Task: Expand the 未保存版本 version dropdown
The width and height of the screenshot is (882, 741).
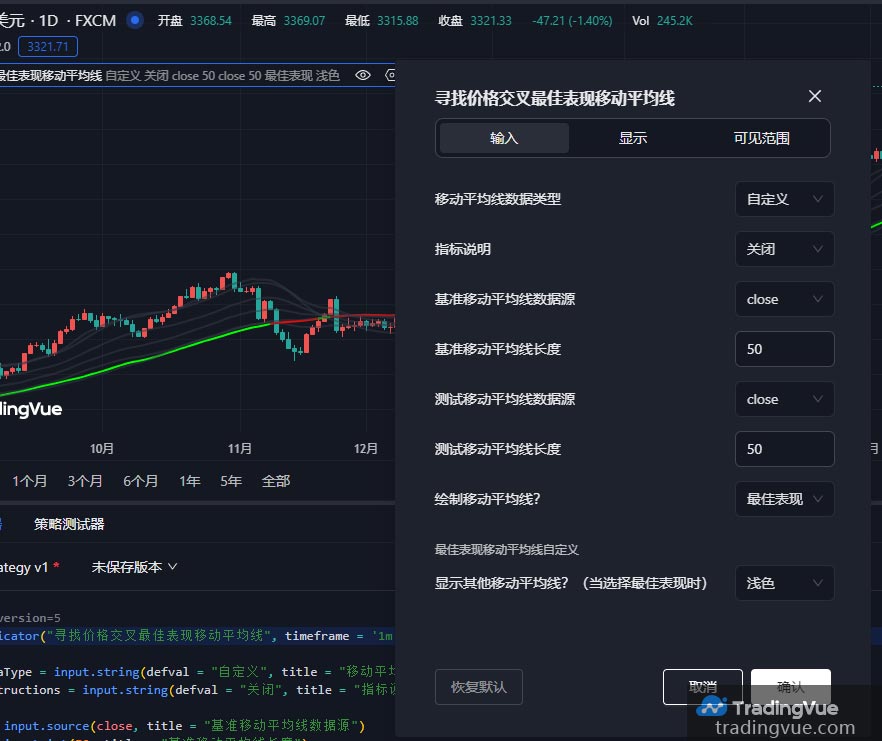Action: 134,567
